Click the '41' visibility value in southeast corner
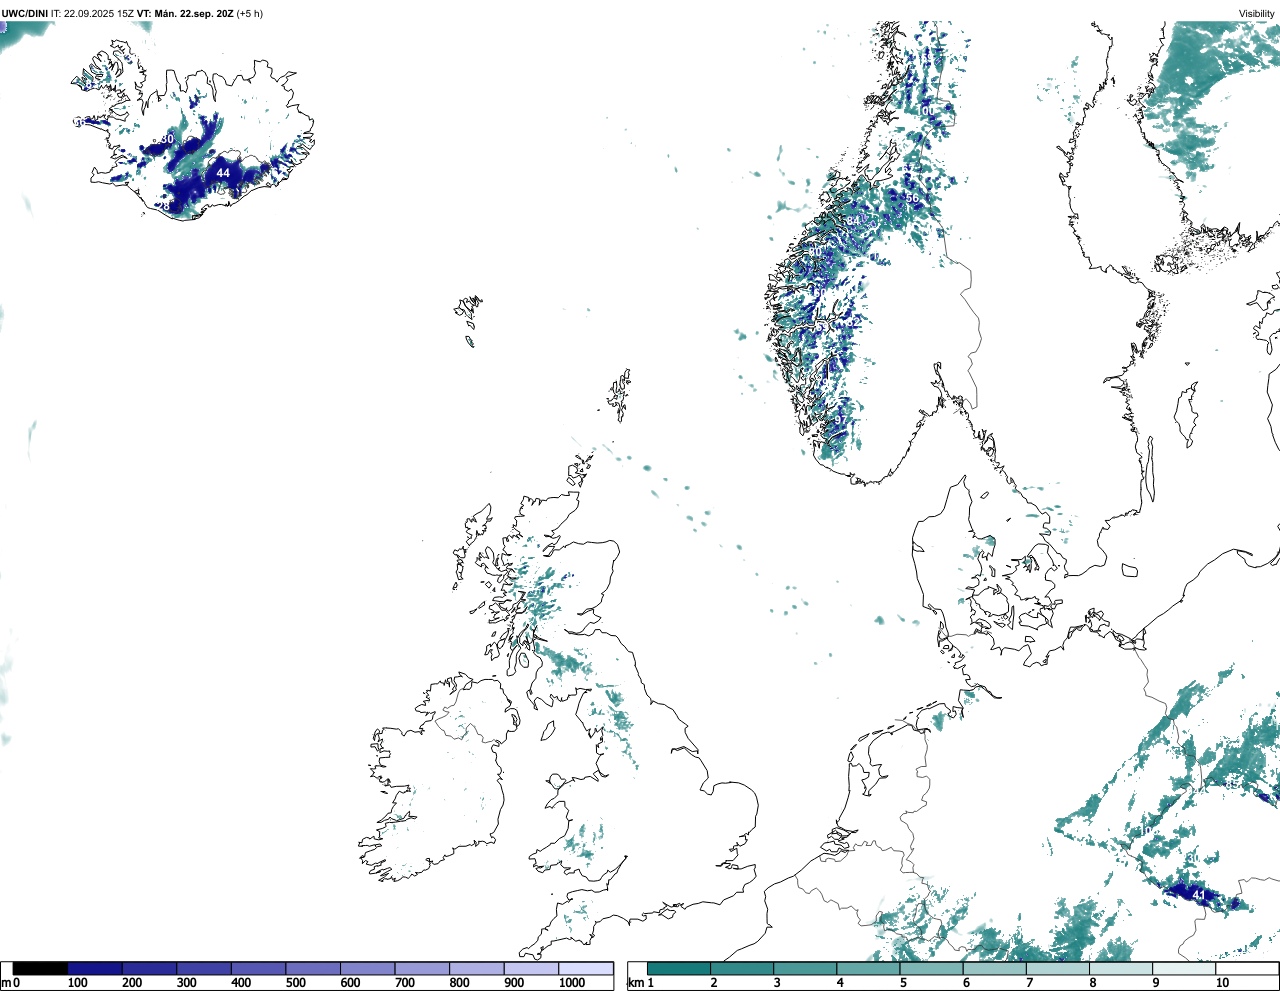The width and height of the screenshot is (1280, 991). [1199, 895]
